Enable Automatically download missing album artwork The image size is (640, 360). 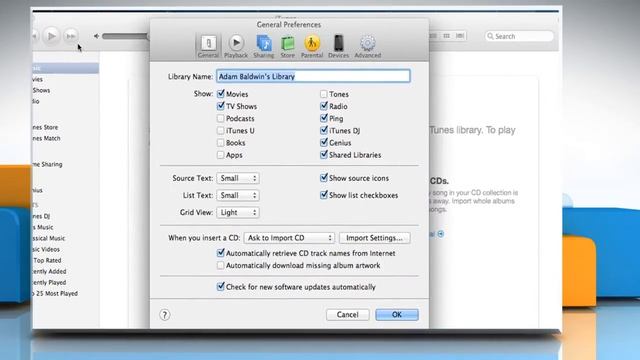click(x=221, y=265)
